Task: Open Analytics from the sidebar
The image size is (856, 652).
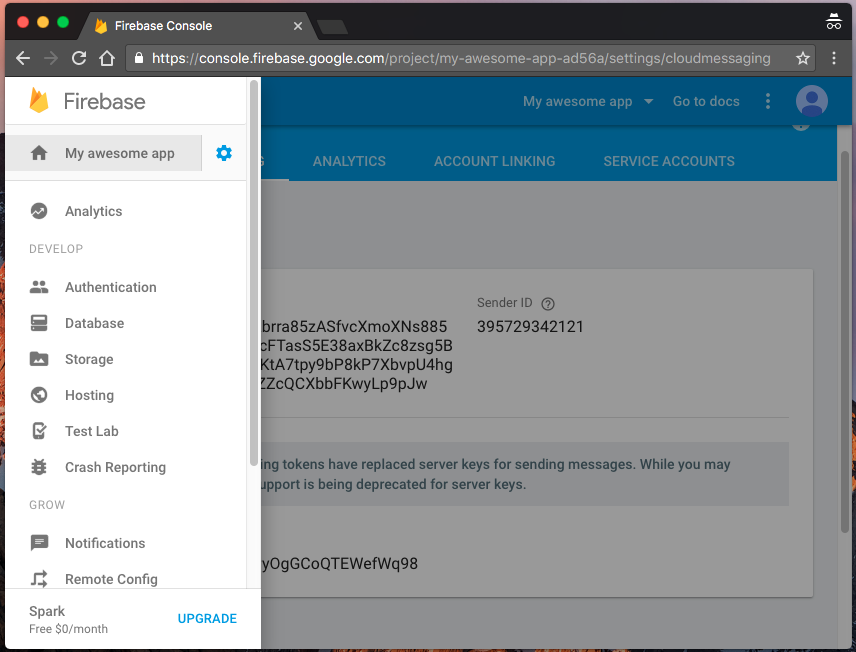Action: pos(126,211)
